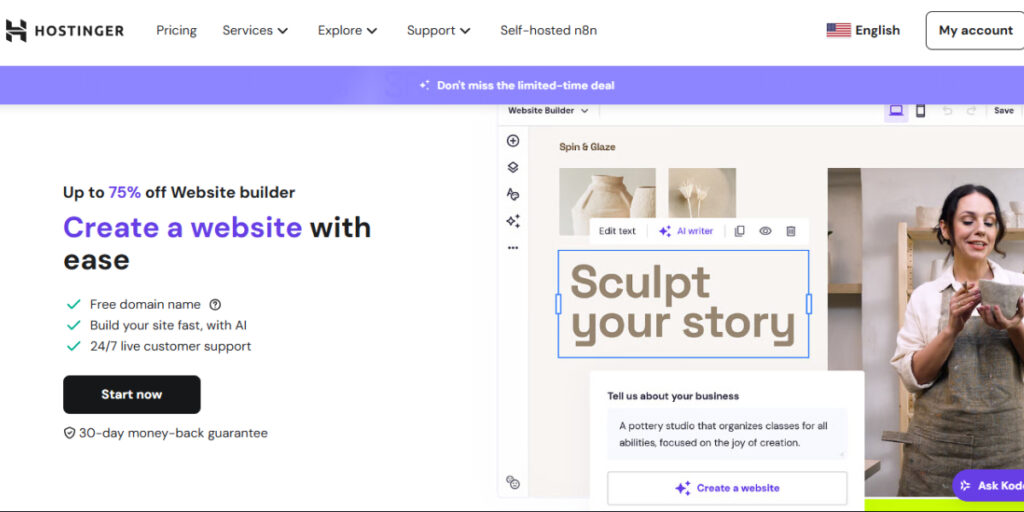Switch to desktop preview mode
The width and height of the screenshot is (1024, 512).
896,110
